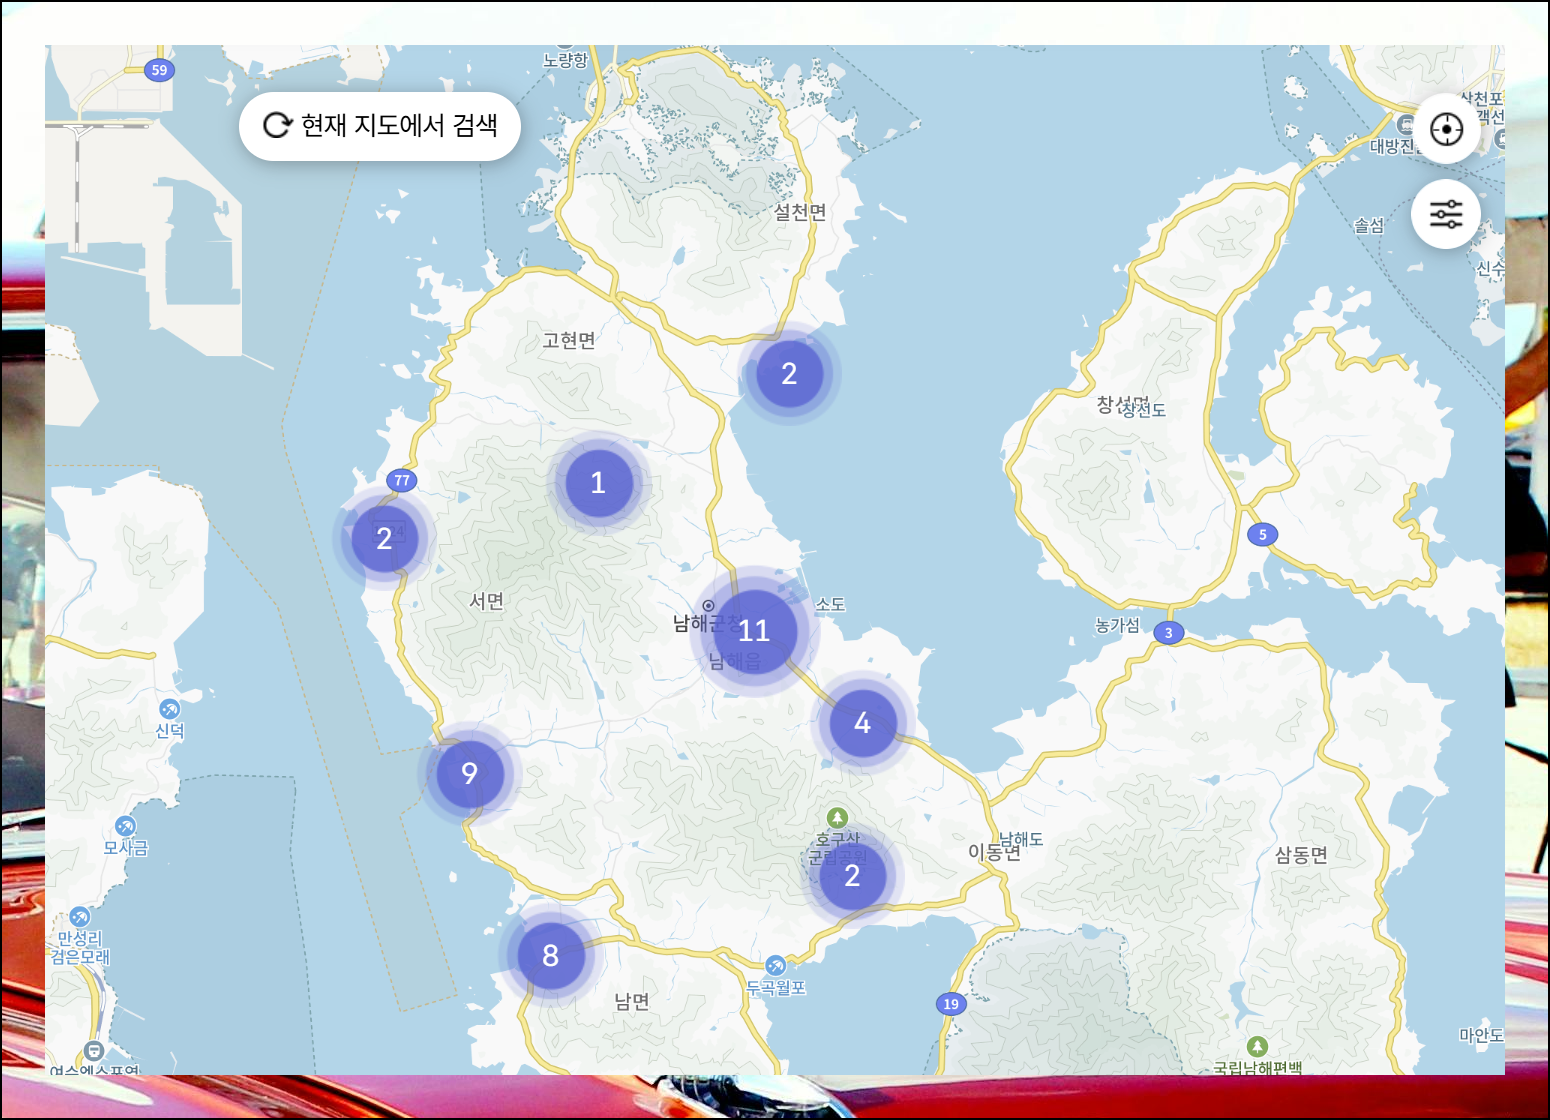Click the 이동면 map label
1550x1120 pixels.
click(x=994, y=852)
